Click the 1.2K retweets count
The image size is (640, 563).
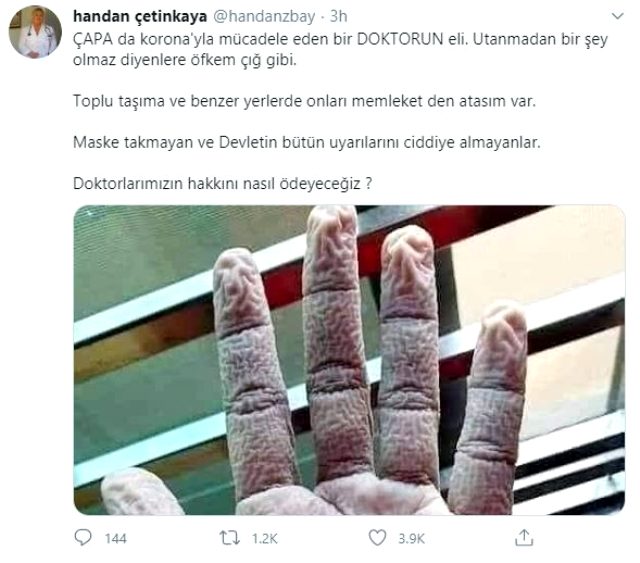pos(264,539)
